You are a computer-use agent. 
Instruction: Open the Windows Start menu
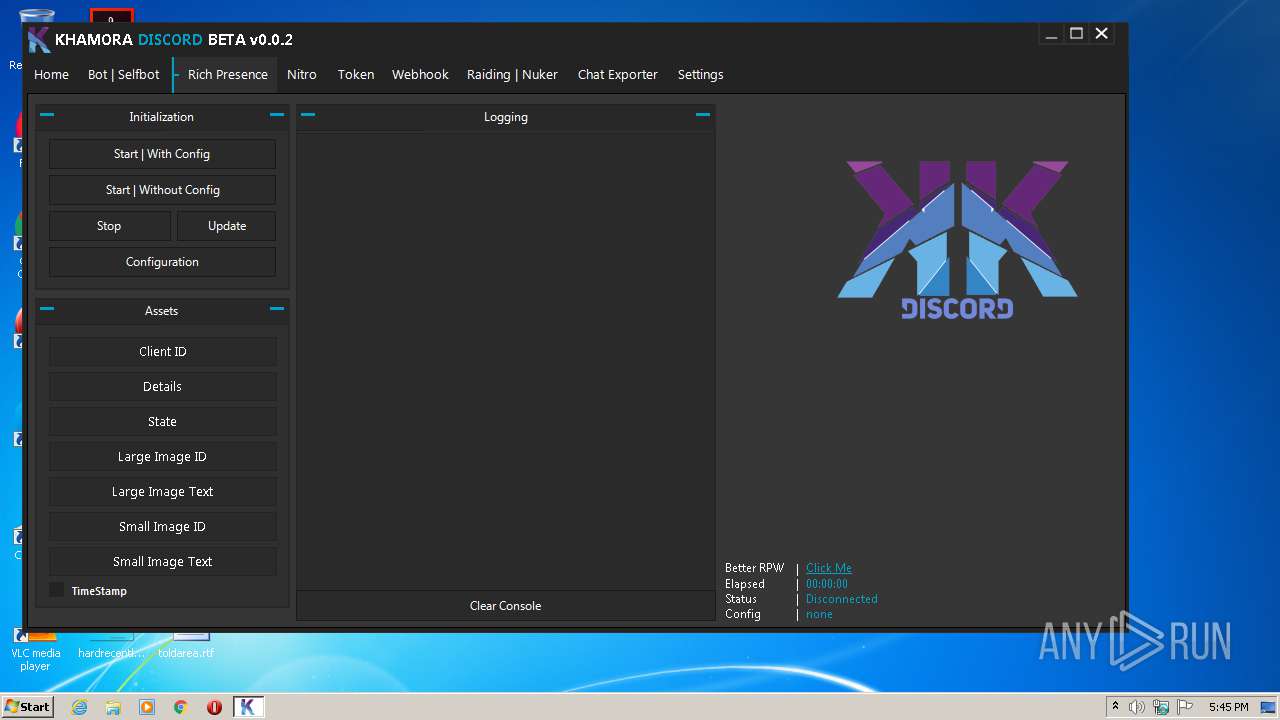pos(28,707)
